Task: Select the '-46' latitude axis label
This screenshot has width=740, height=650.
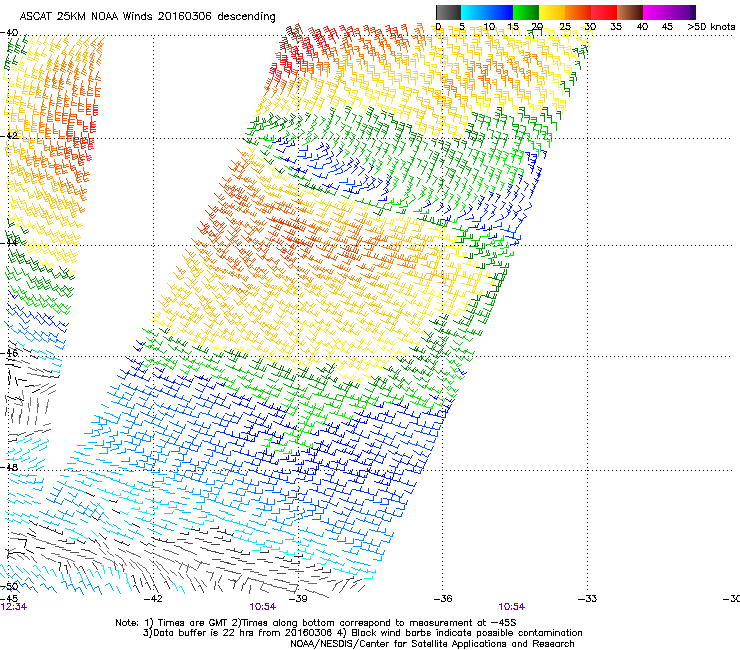Action: 9,353
